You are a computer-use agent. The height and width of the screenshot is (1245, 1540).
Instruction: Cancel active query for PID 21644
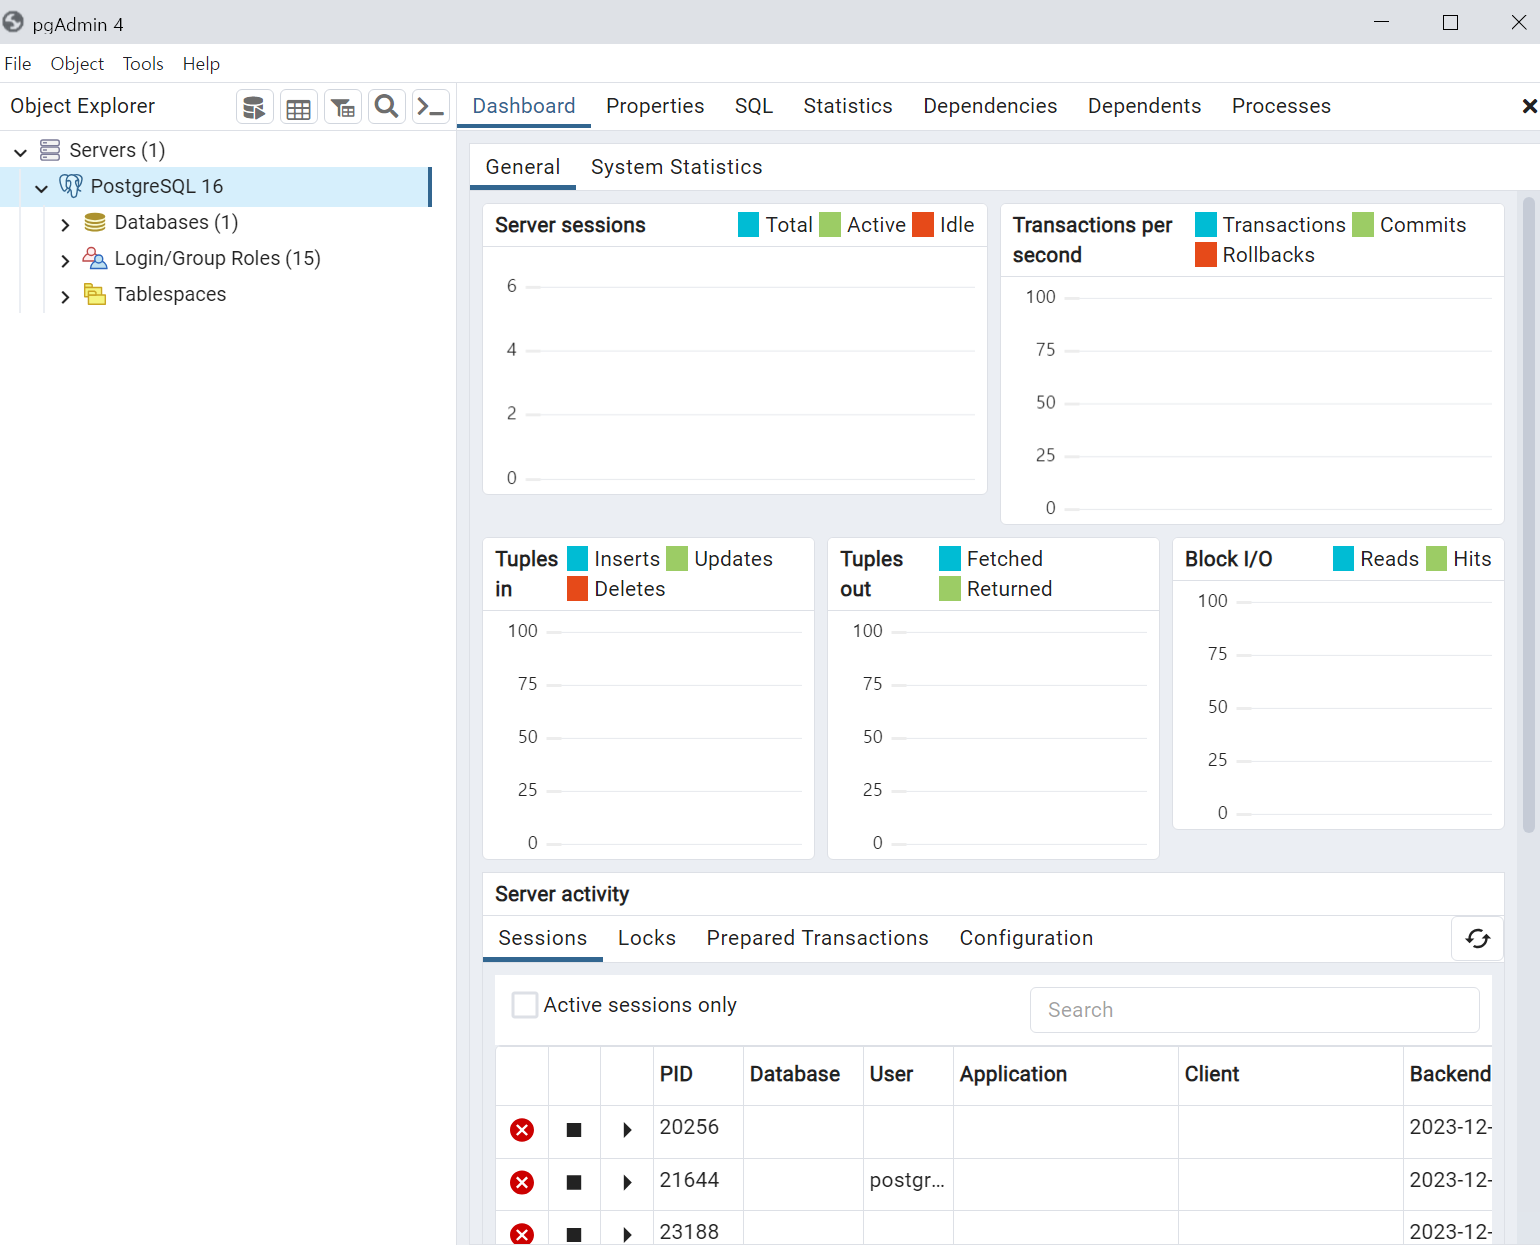[x=574, y=1183]
